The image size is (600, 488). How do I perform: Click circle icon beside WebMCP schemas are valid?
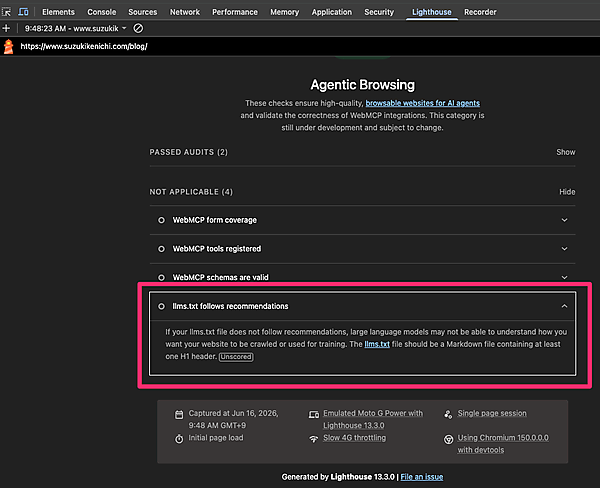[161, 277]
